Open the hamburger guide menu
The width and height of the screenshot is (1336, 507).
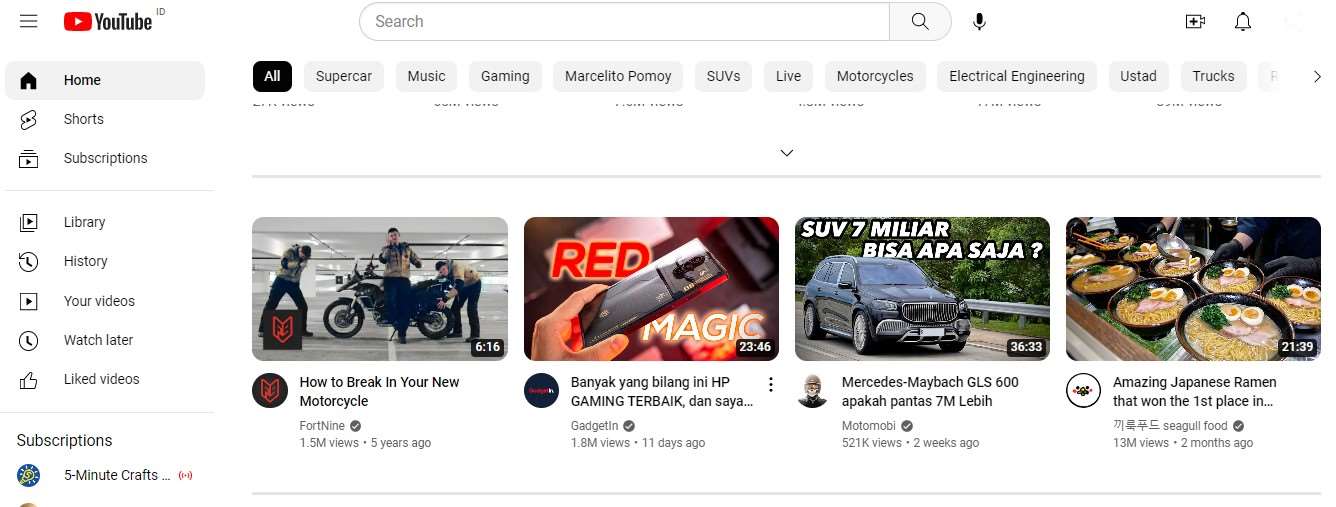pyautogui.click(x=28, y=21)
